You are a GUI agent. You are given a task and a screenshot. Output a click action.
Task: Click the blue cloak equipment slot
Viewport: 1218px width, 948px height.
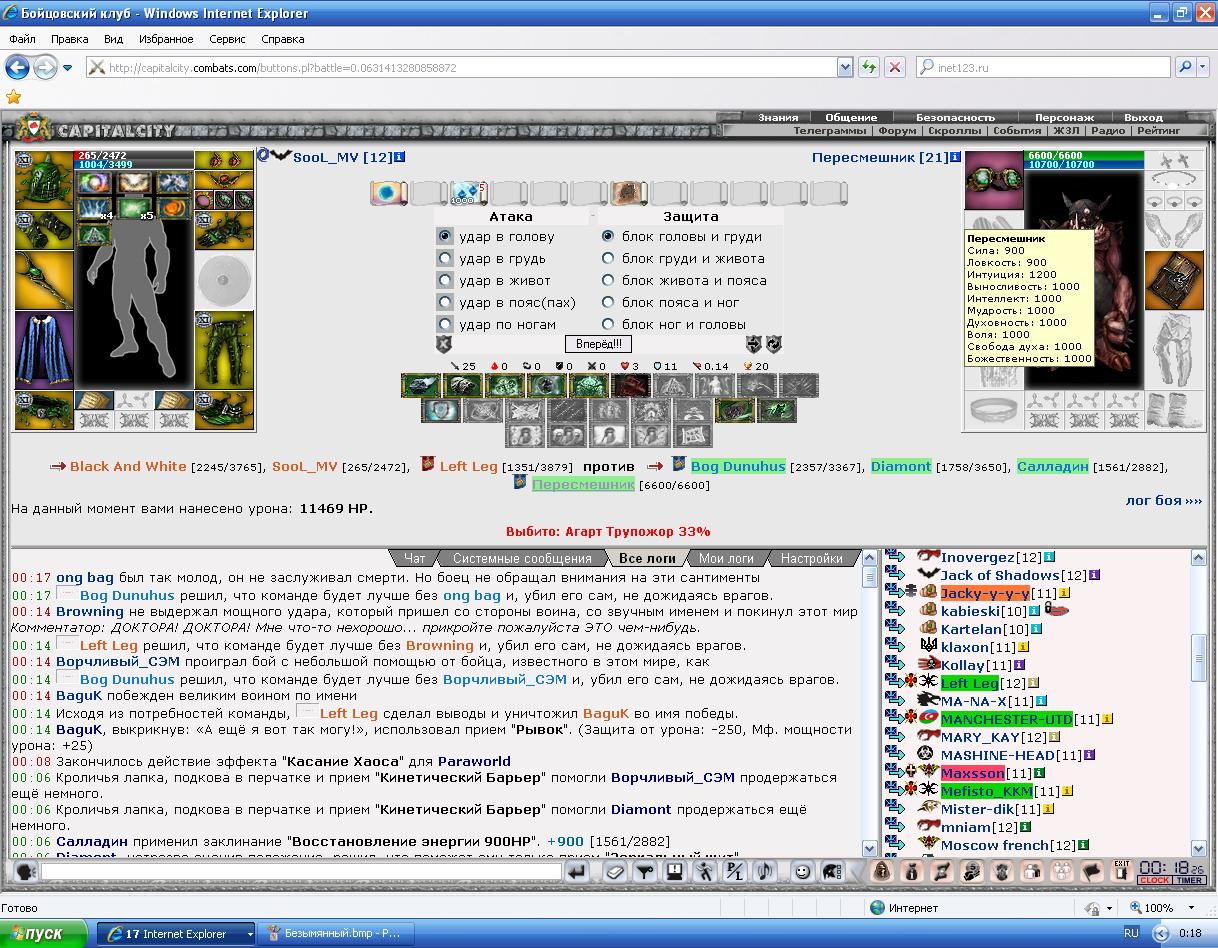pyautogui.click(x=44, y=350)
